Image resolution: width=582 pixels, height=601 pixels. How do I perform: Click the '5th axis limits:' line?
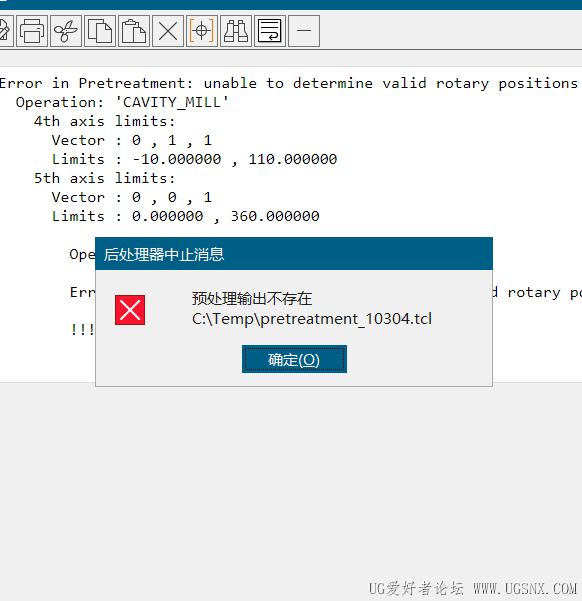pos(104,178)
